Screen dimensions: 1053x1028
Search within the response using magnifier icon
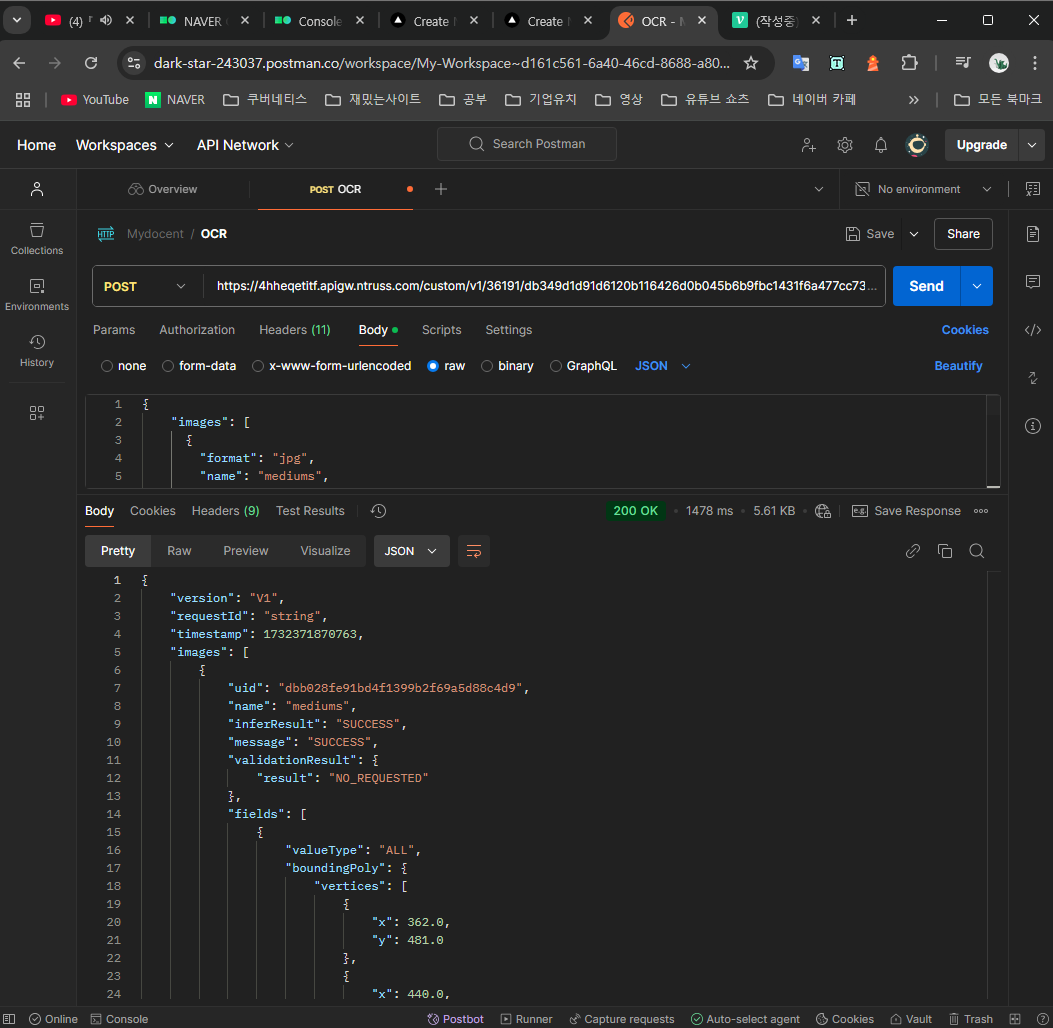(x=977, y=551)
